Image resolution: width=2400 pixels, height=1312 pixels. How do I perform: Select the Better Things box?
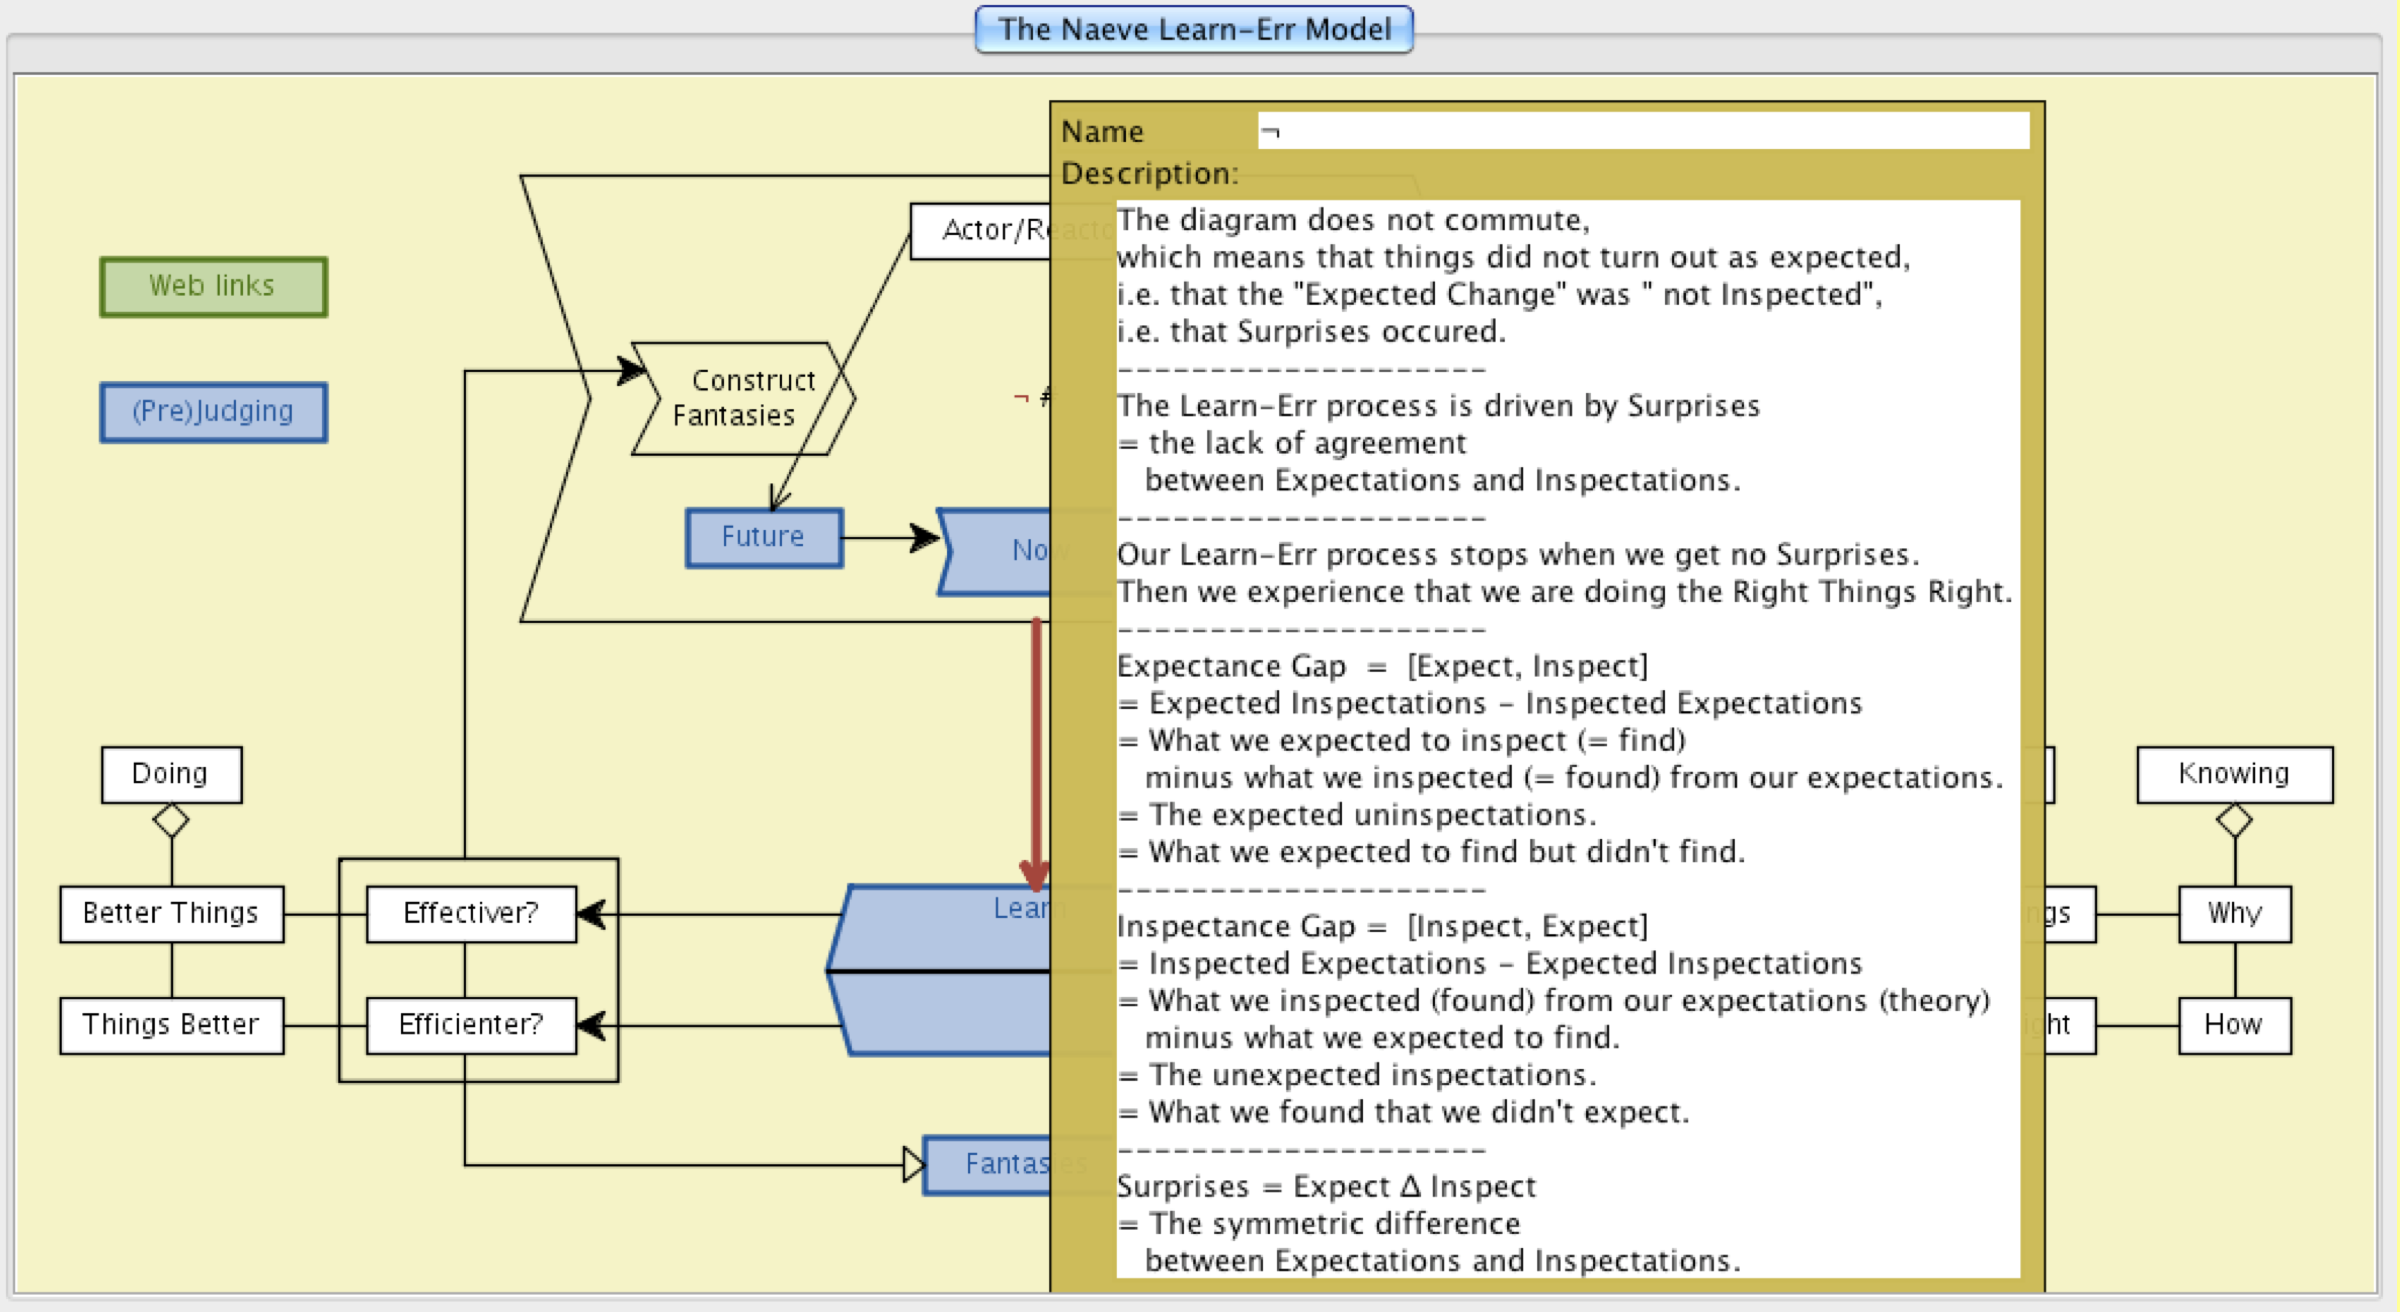click(171, 913)
